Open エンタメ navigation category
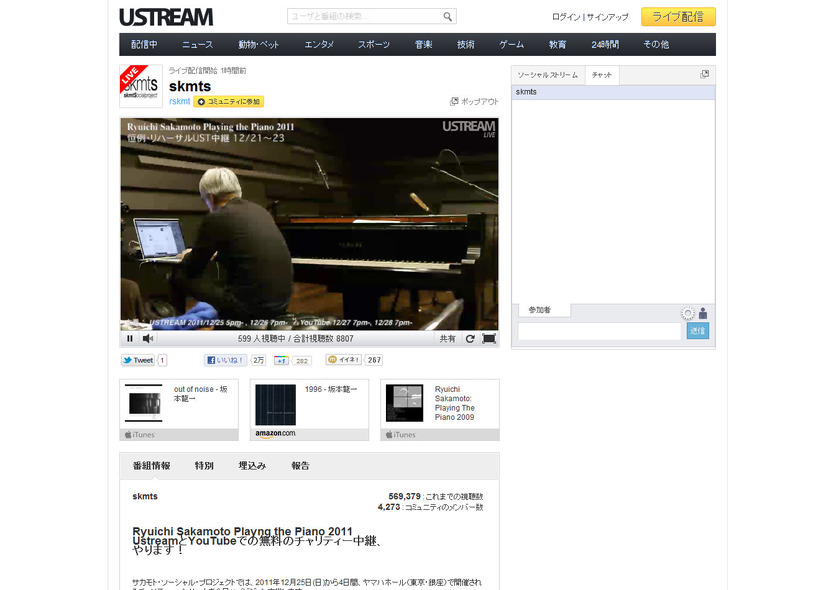This screenshot has width=826, height=590. tap(319, 45)
